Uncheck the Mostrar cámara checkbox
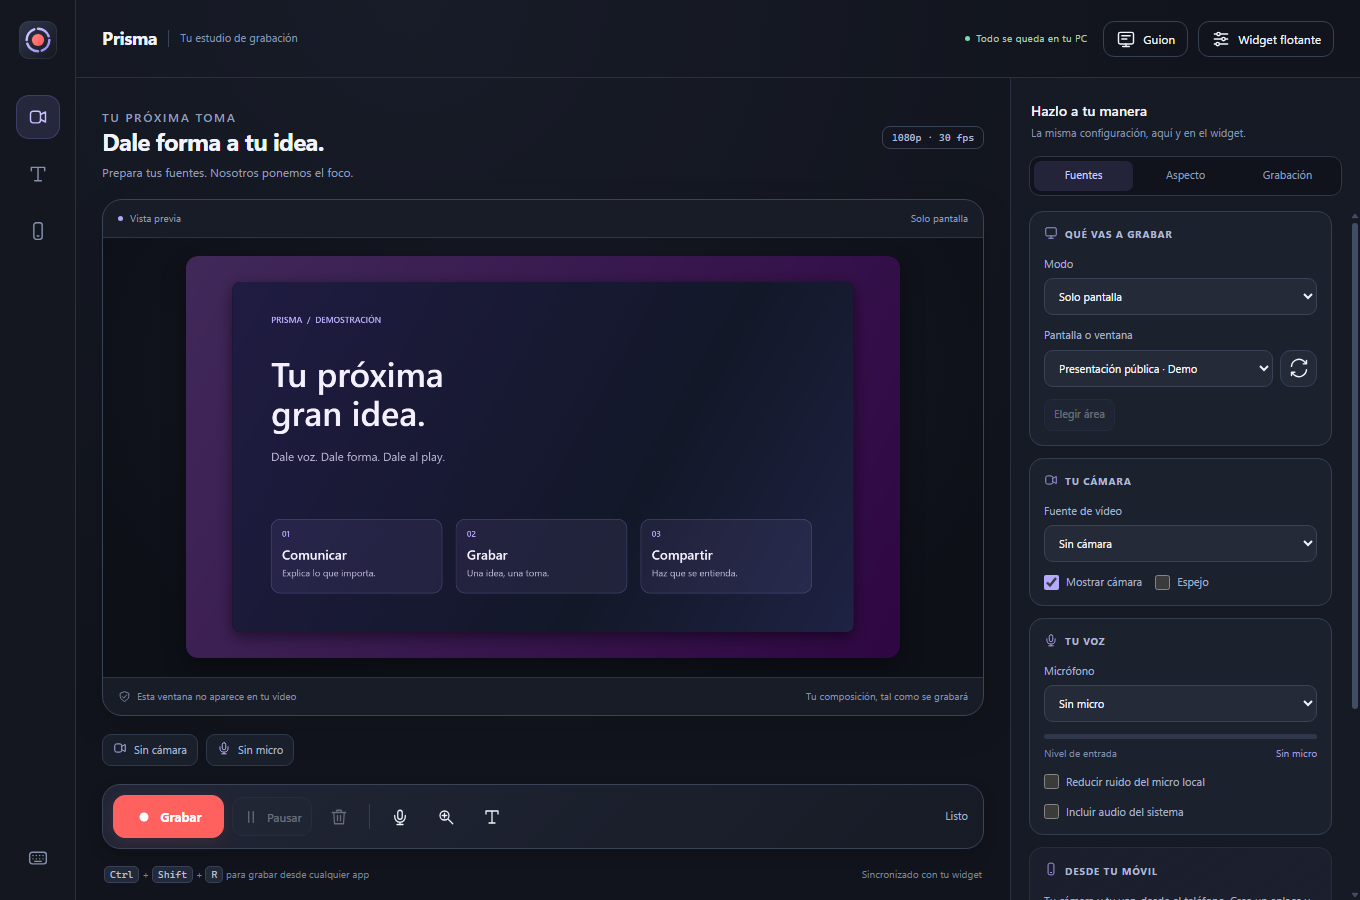The image size is (1360, 900). point(1051,582)
